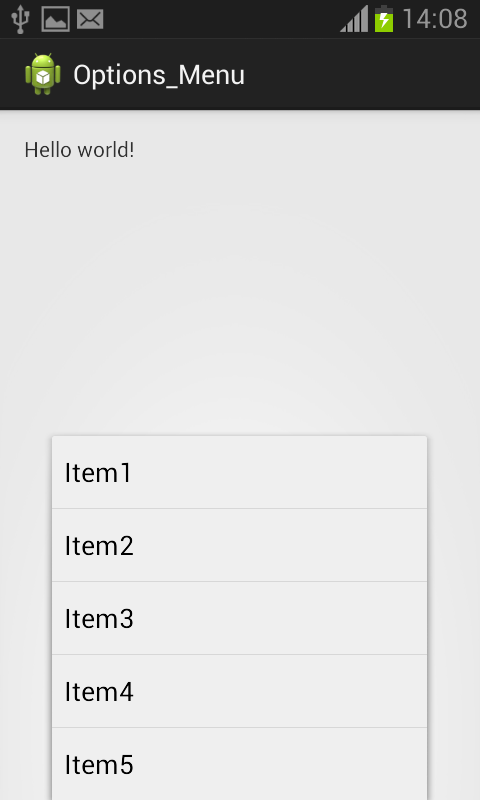The height and width of the screenshot is (805, 482).
Task: Tap empty status bar area between icons
Action: [221, 20]
